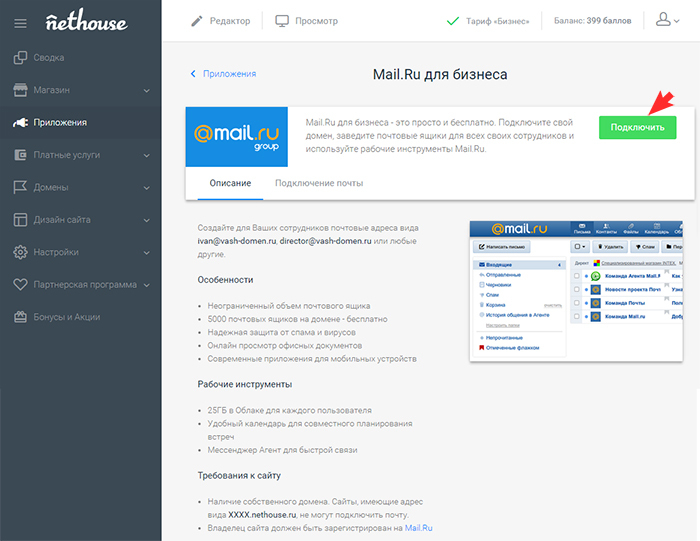The height and width of the screenshot is (541, 700).
Task: Click the Рабочие инструменты heading
Action: click(x=245, y=384)
